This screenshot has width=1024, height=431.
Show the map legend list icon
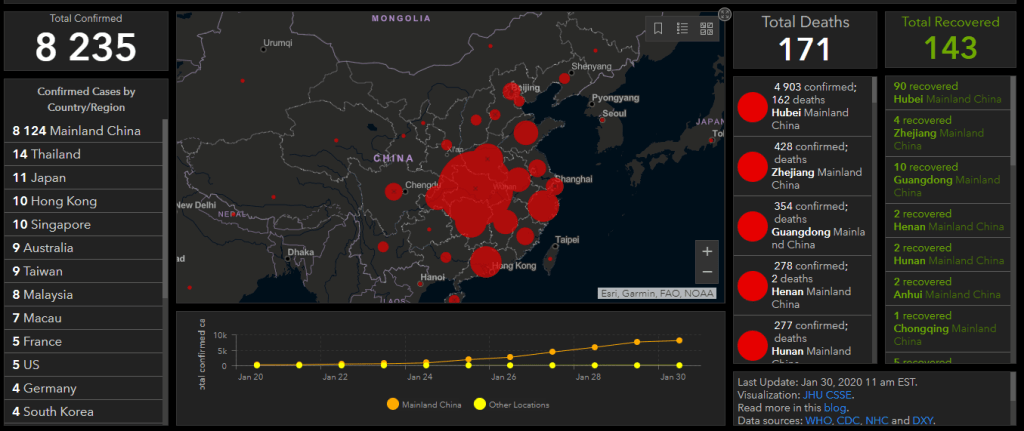(683, 28)
